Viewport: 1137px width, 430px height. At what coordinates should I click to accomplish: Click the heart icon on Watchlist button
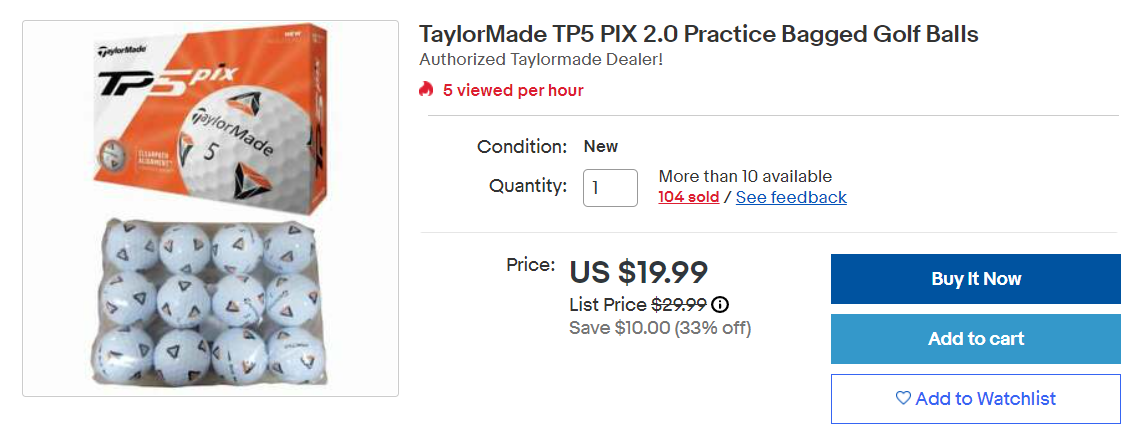coord(903,398)
